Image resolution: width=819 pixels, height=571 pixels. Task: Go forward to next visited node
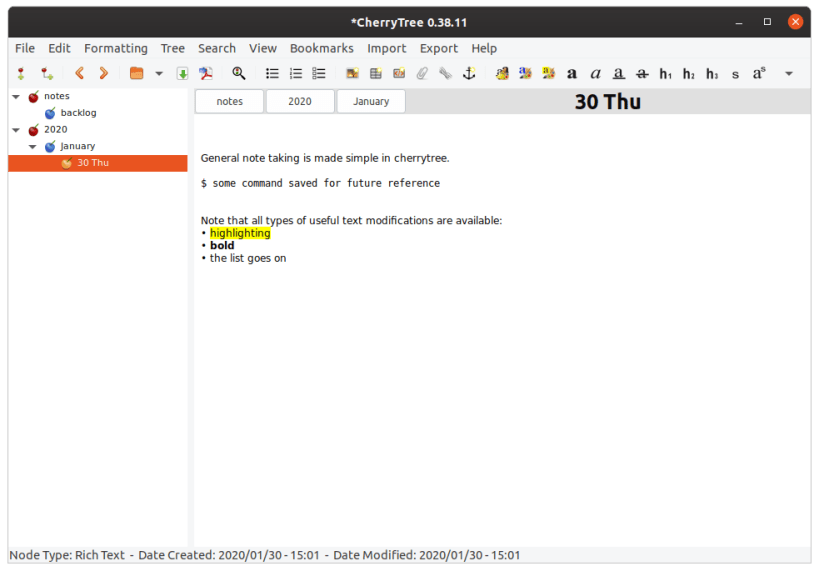pyautogui.click(x=103, y=73)
